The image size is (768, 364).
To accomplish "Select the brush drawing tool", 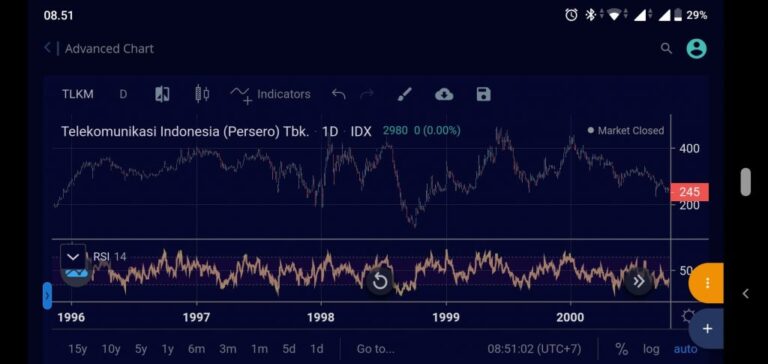I will point(405,94).
